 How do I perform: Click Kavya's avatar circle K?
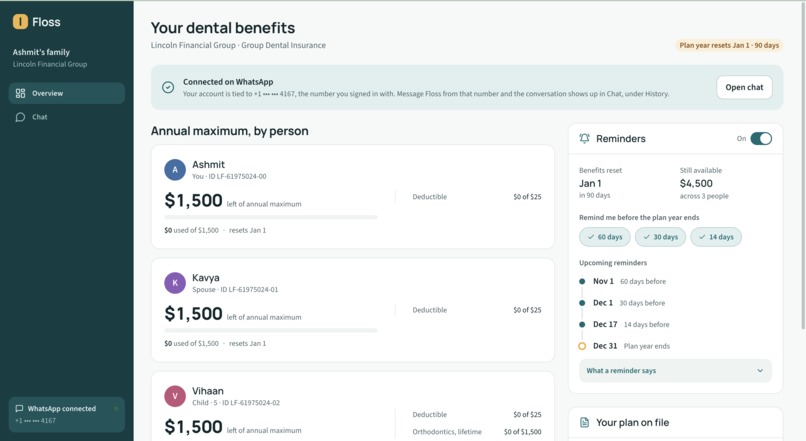click(x=175, y=283)
